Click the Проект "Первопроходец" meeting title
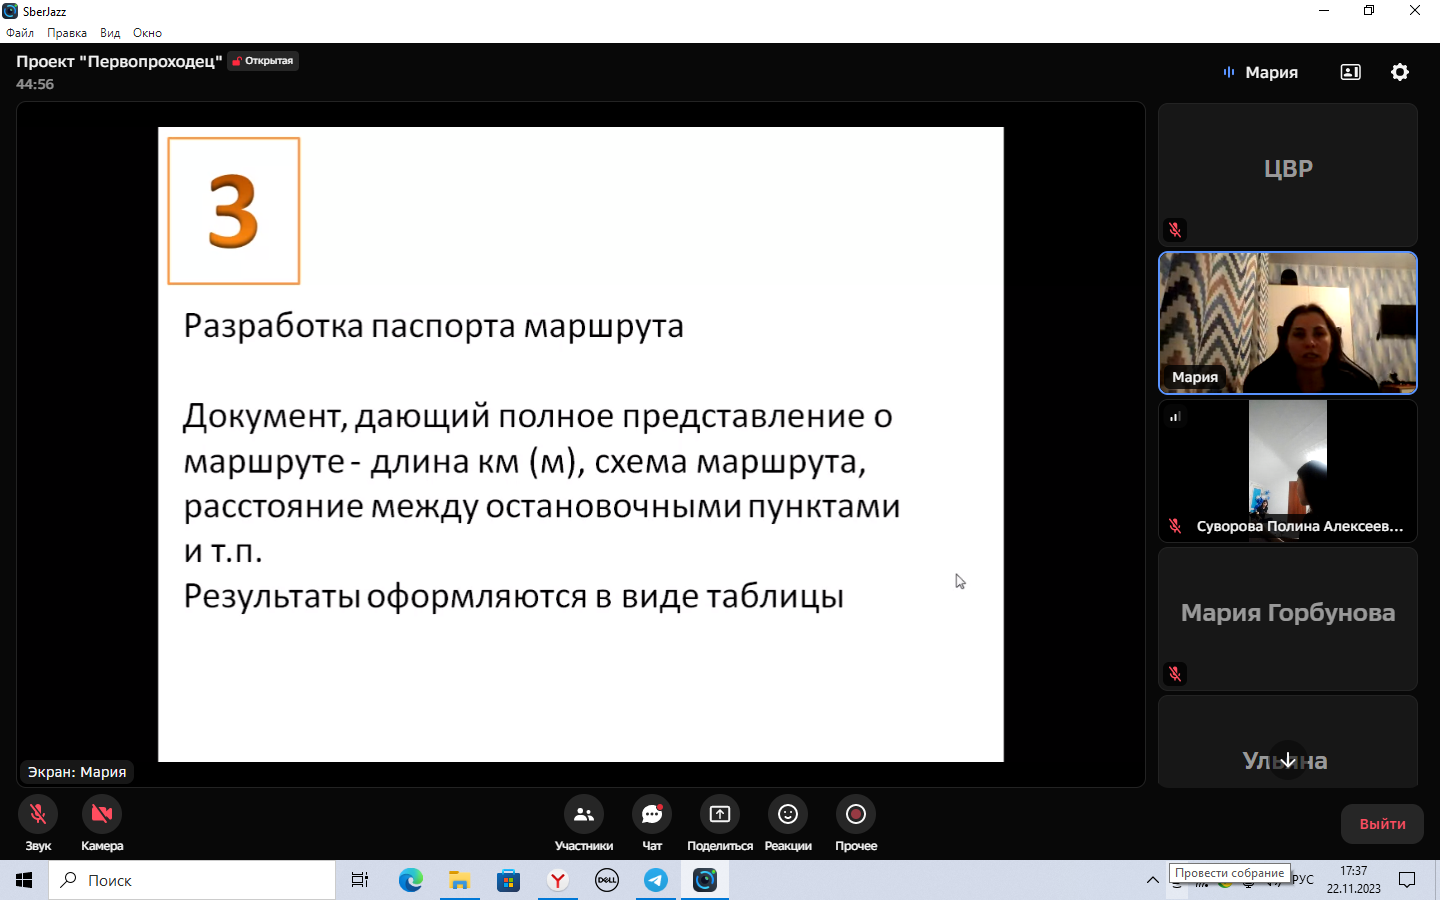 pos(119,61)
